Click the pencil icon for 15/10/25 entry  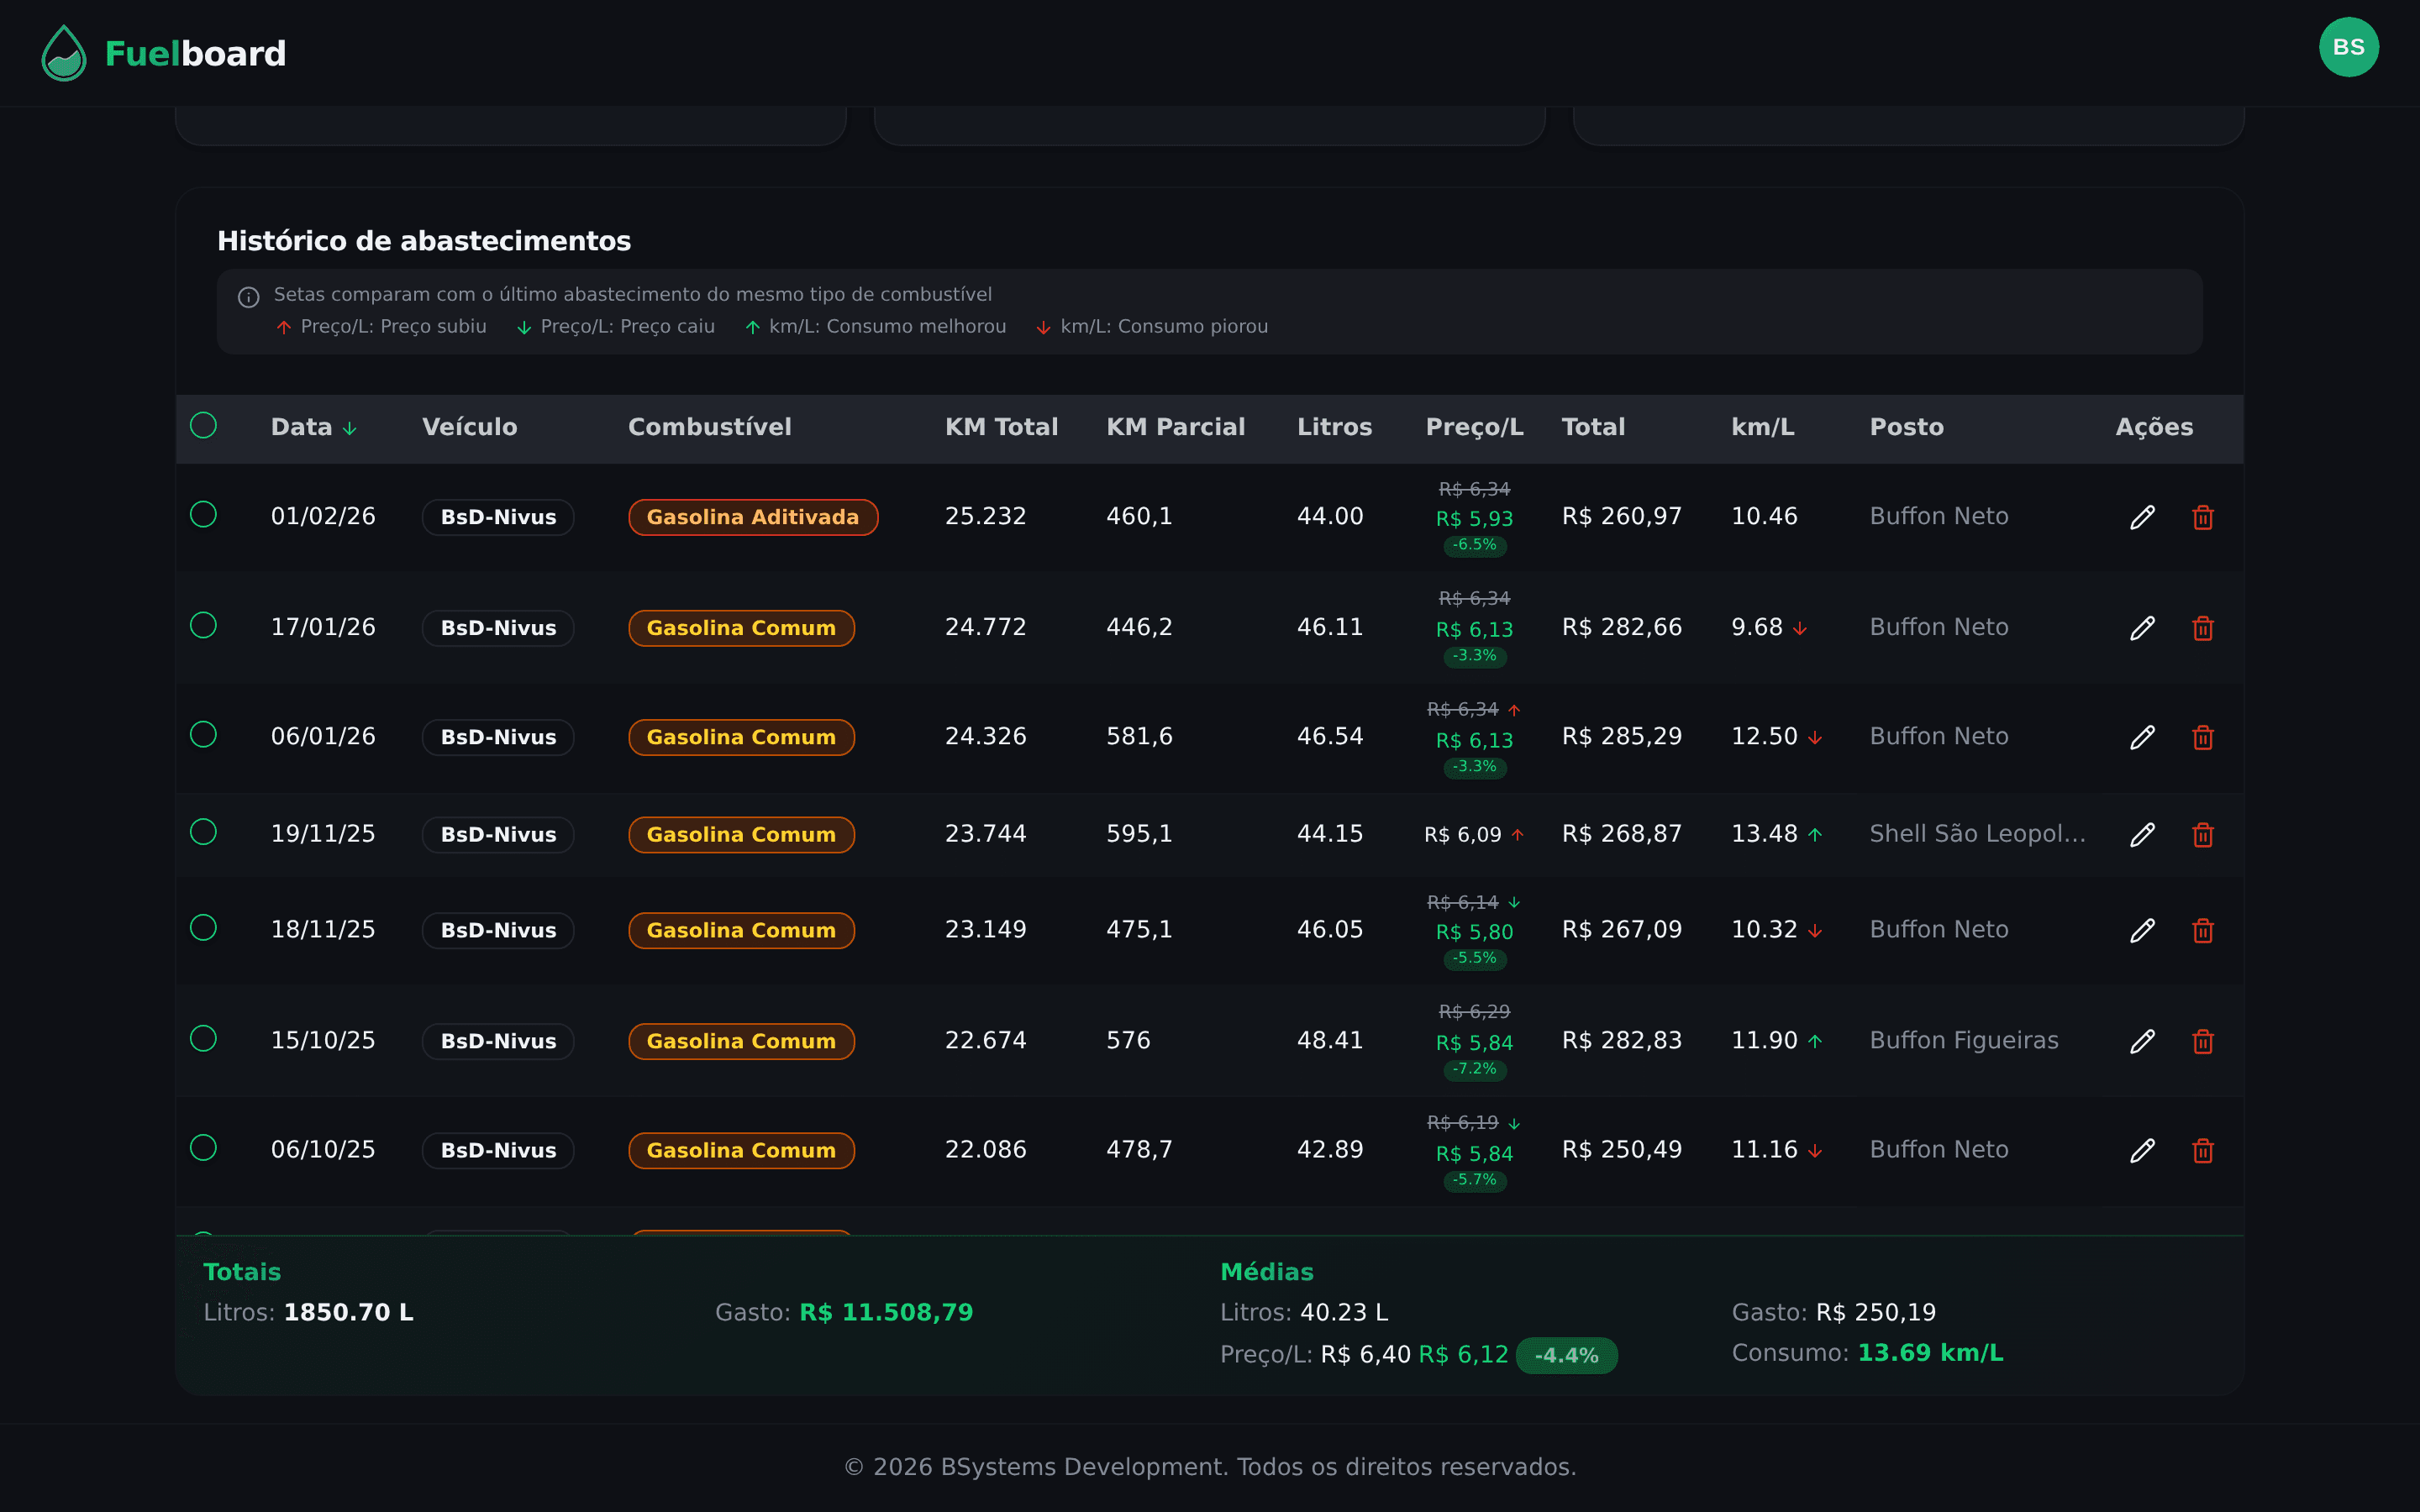(2141, 1041)
